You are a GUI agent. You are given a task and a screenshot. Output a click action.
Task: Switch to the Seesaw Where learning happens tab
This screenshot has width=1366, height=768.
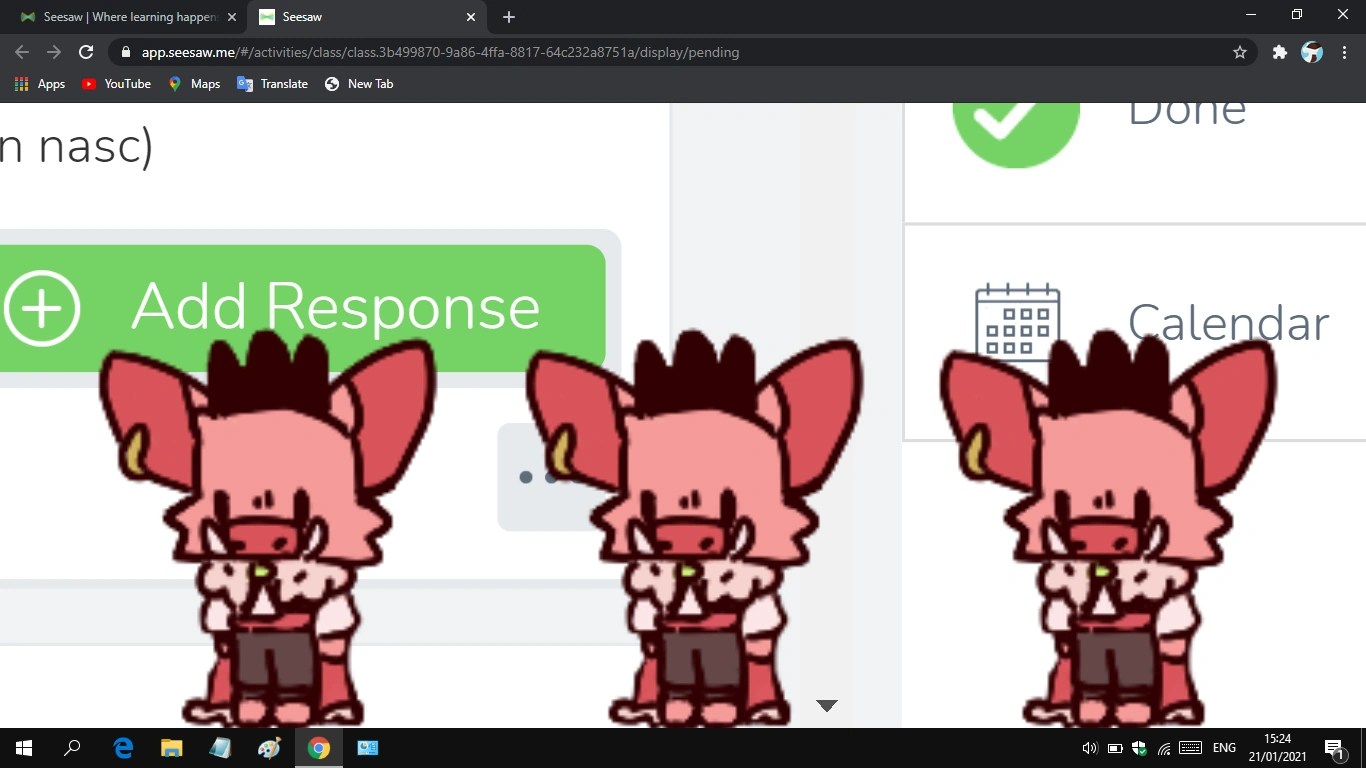coord(127,17)
